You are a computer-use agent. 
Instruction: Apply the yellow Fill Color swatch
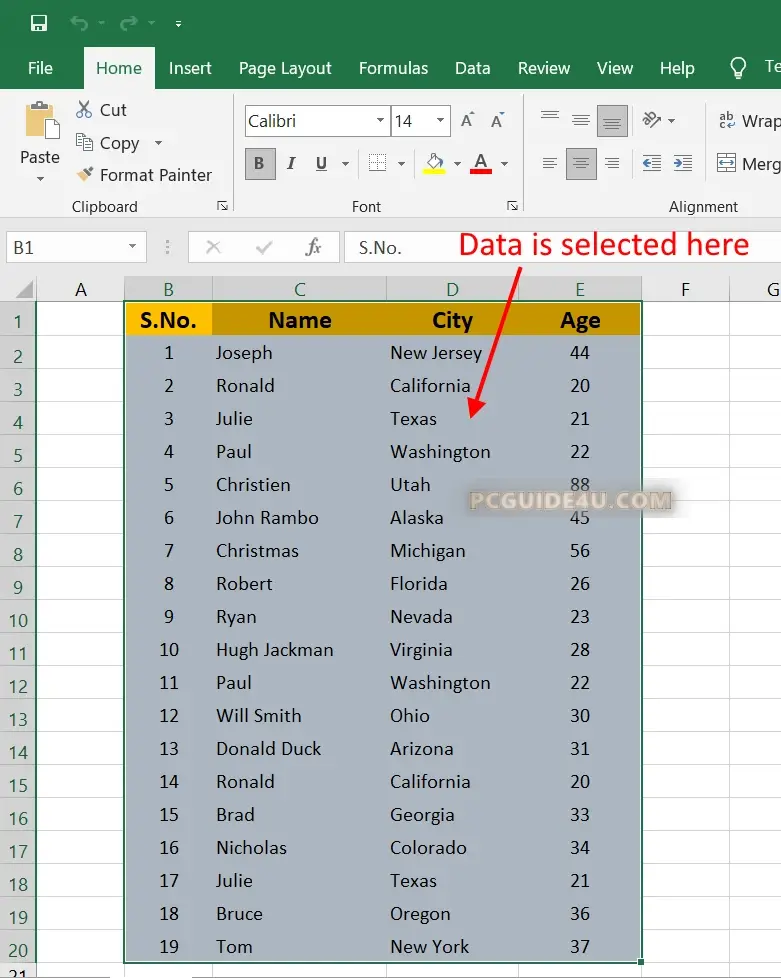(x=434, y=163)
